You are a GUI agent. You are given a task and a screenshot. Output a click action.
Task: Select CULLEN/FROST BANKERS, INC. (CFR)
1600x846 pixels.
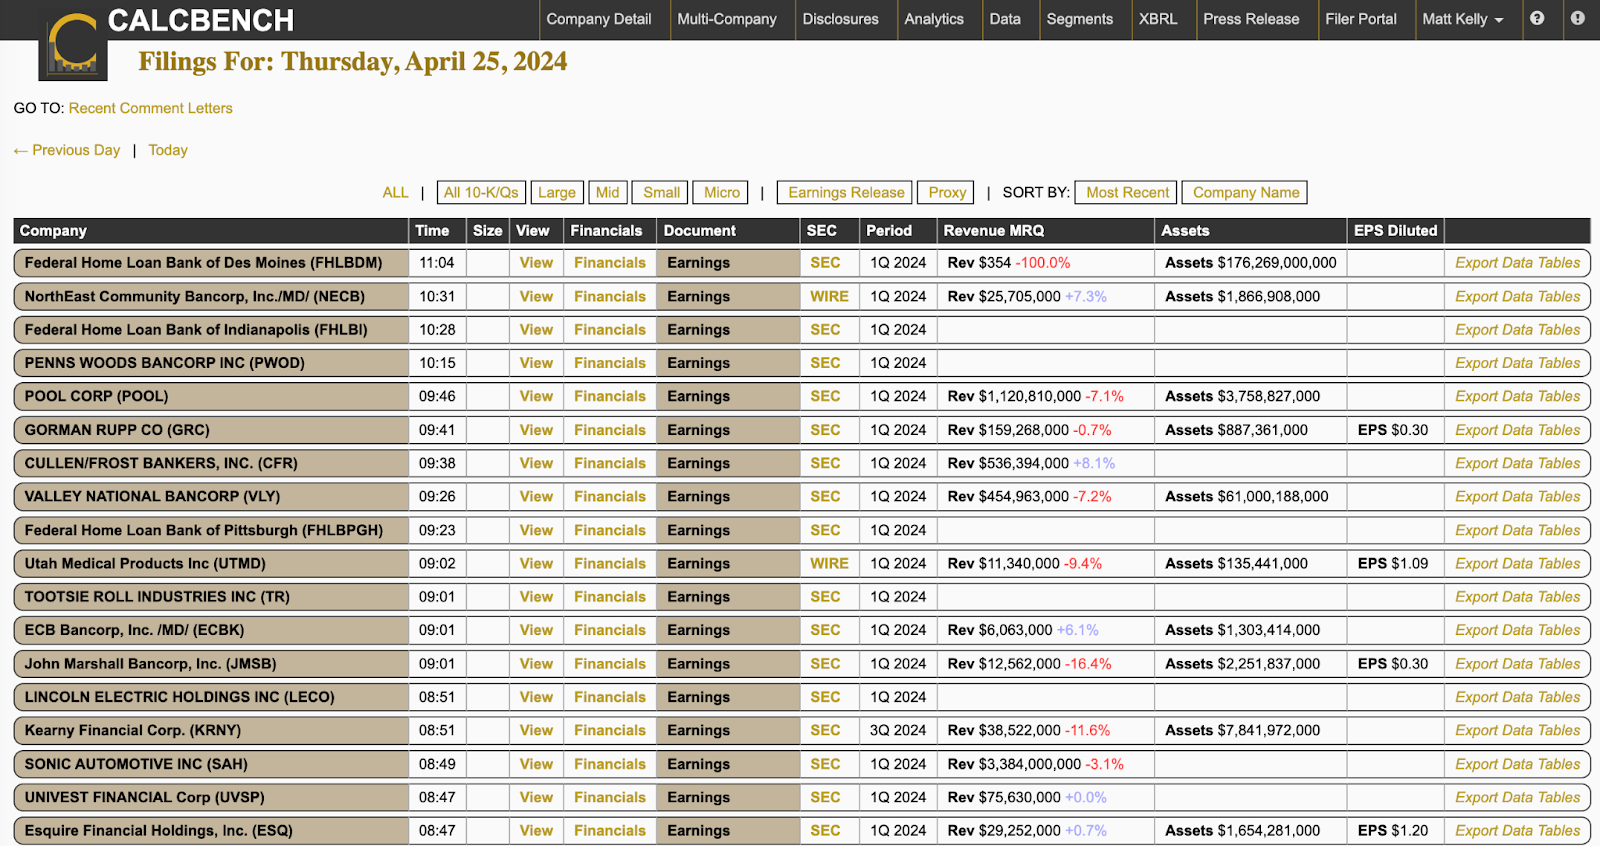(x=161, y=463)
